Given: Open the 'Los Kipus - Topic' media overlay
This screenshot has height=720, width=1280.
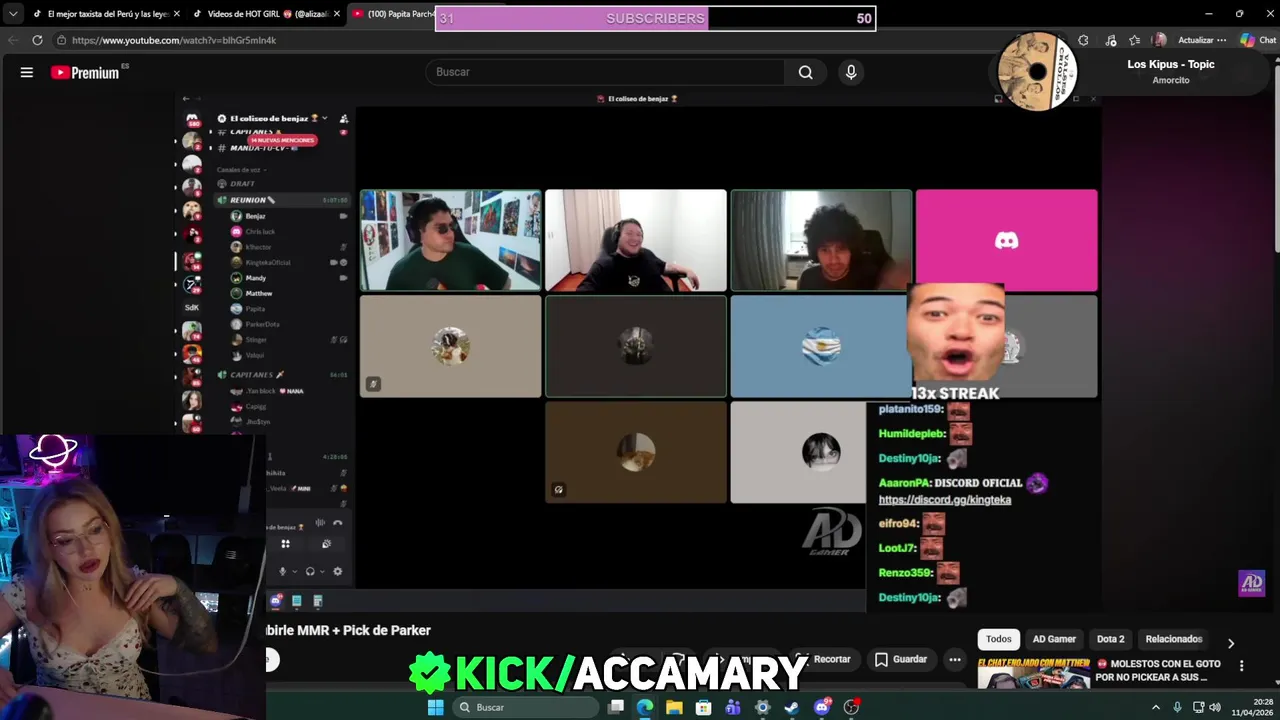Looking at the screenshot, I should coord(1170,71).
